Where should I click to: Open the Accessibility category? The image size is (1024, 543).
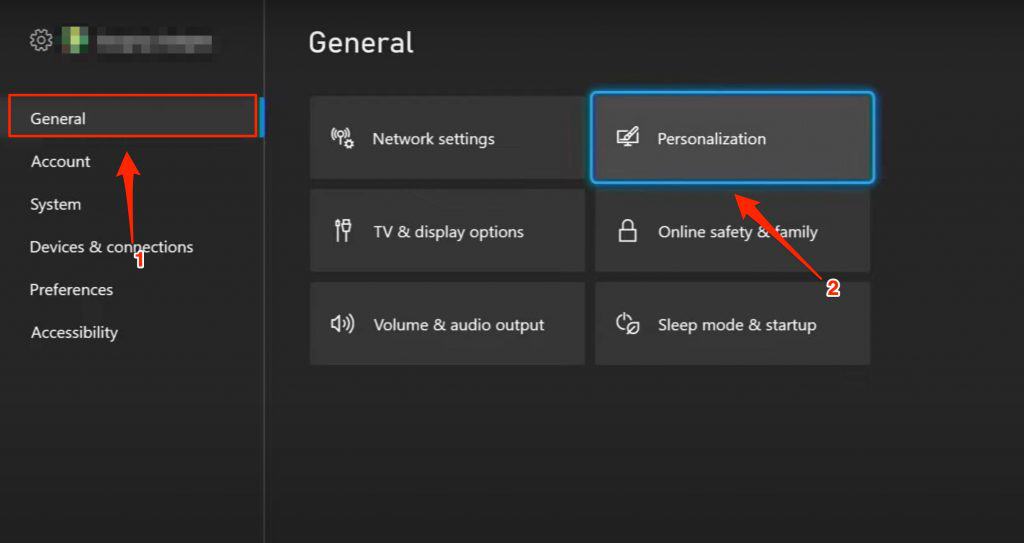tap(74, 332)
